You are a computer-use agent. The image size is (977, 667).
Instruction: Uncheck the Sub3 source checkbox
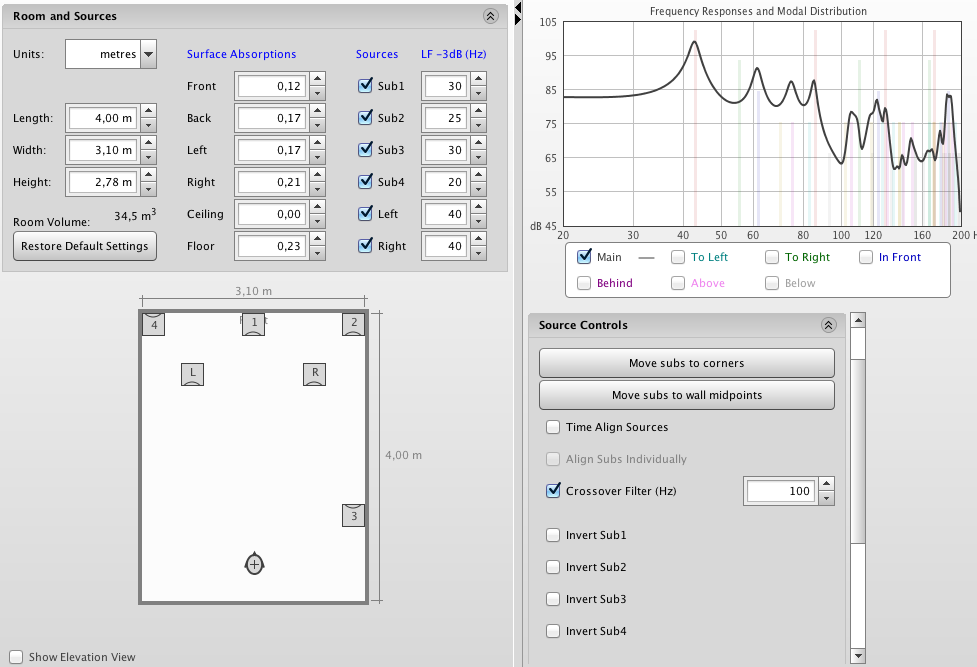pos(366,150)
